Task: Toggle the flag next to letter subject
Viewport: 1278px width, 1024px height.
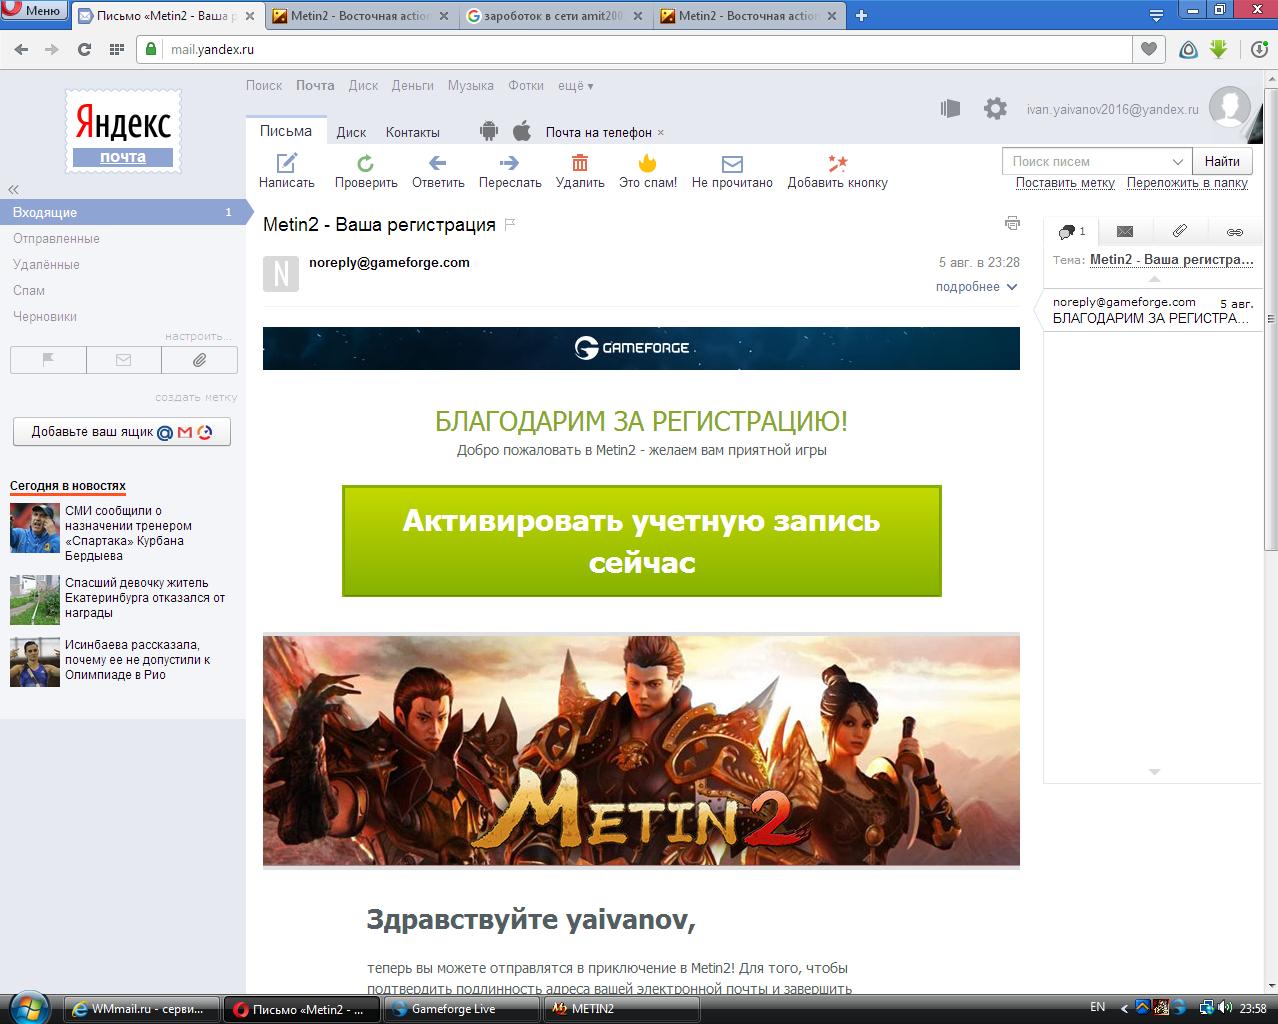Action: [510, 225]
